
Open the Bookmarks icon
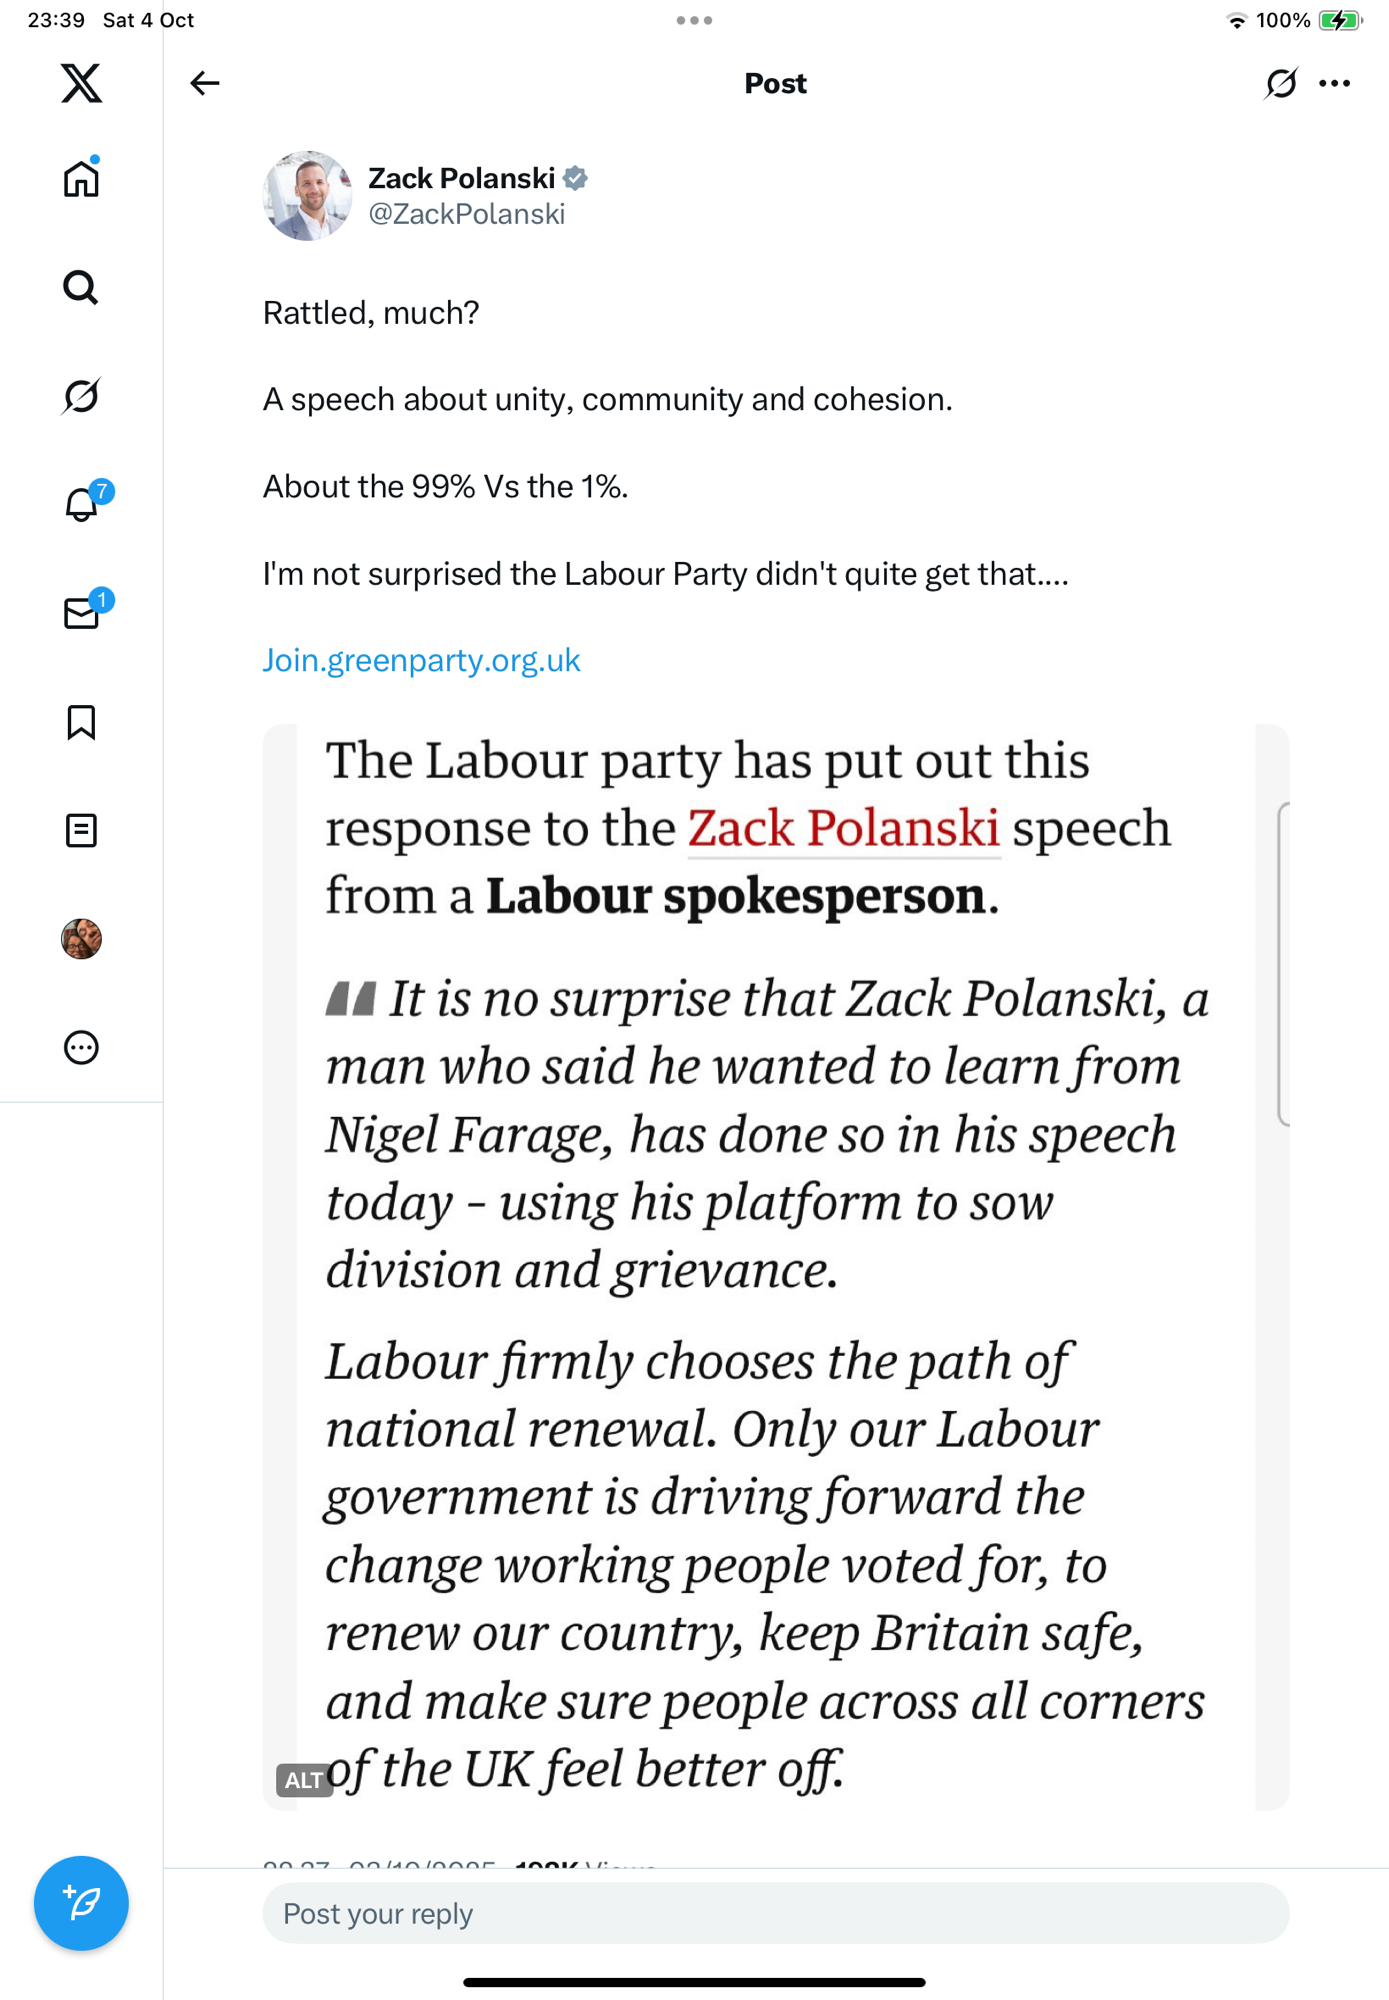point(81,722)
